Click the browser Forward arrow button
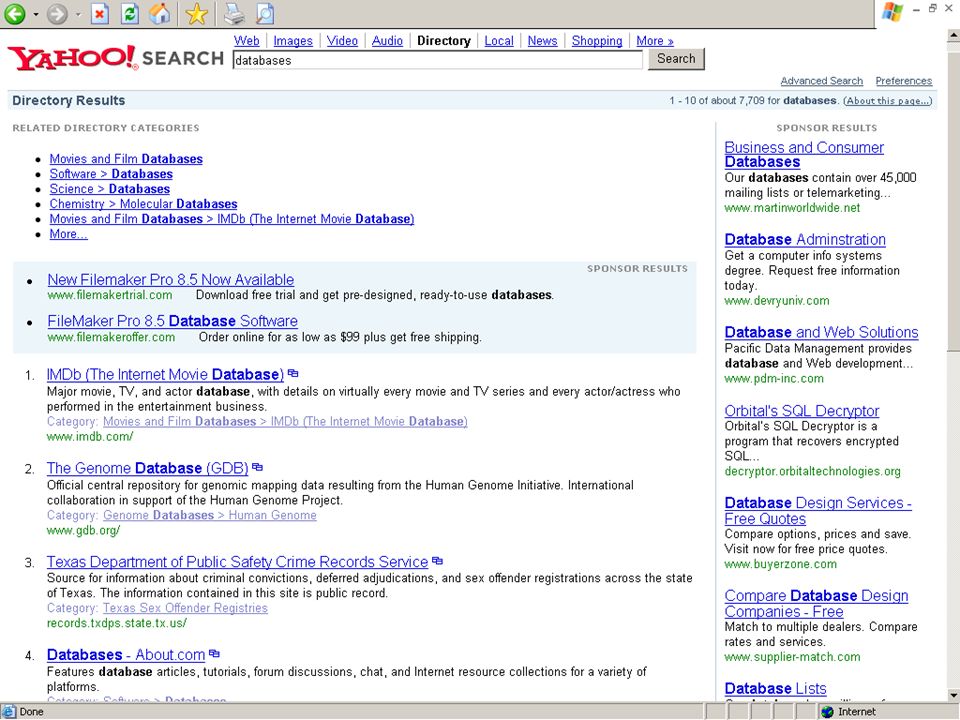Screen dimensions: 960x720 click(58, 13)
